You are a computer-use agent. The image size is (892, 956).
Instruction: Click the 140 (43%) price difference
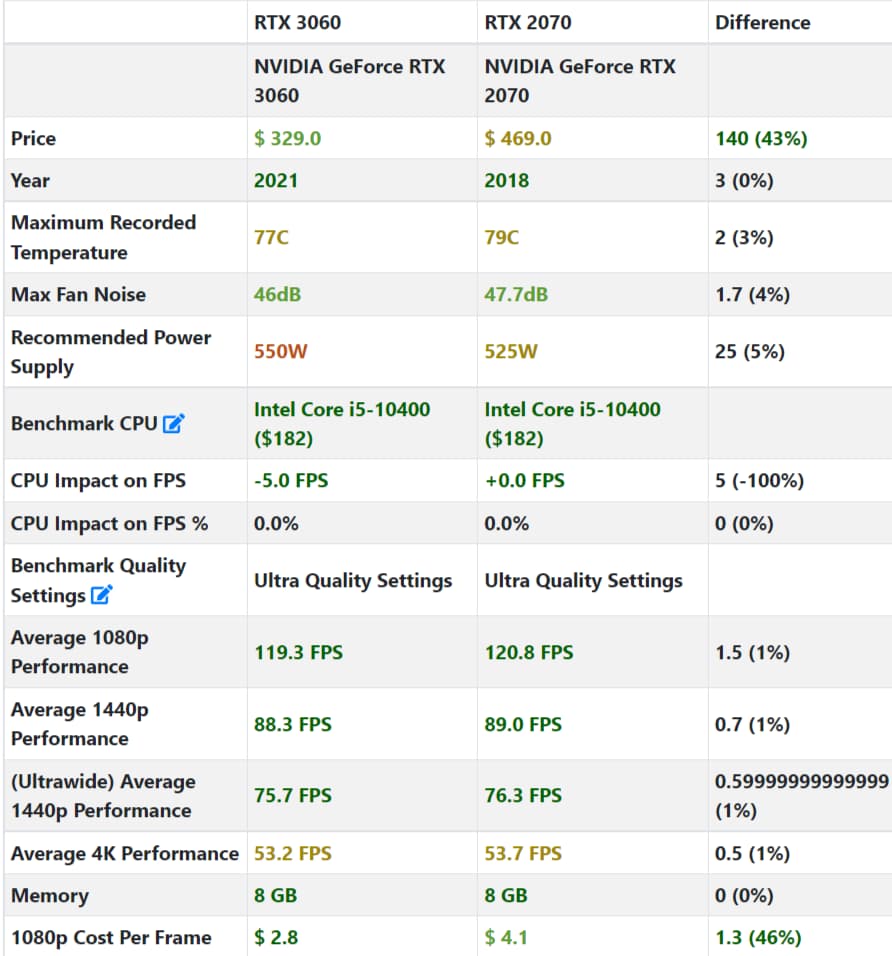[x=761, y=138]
